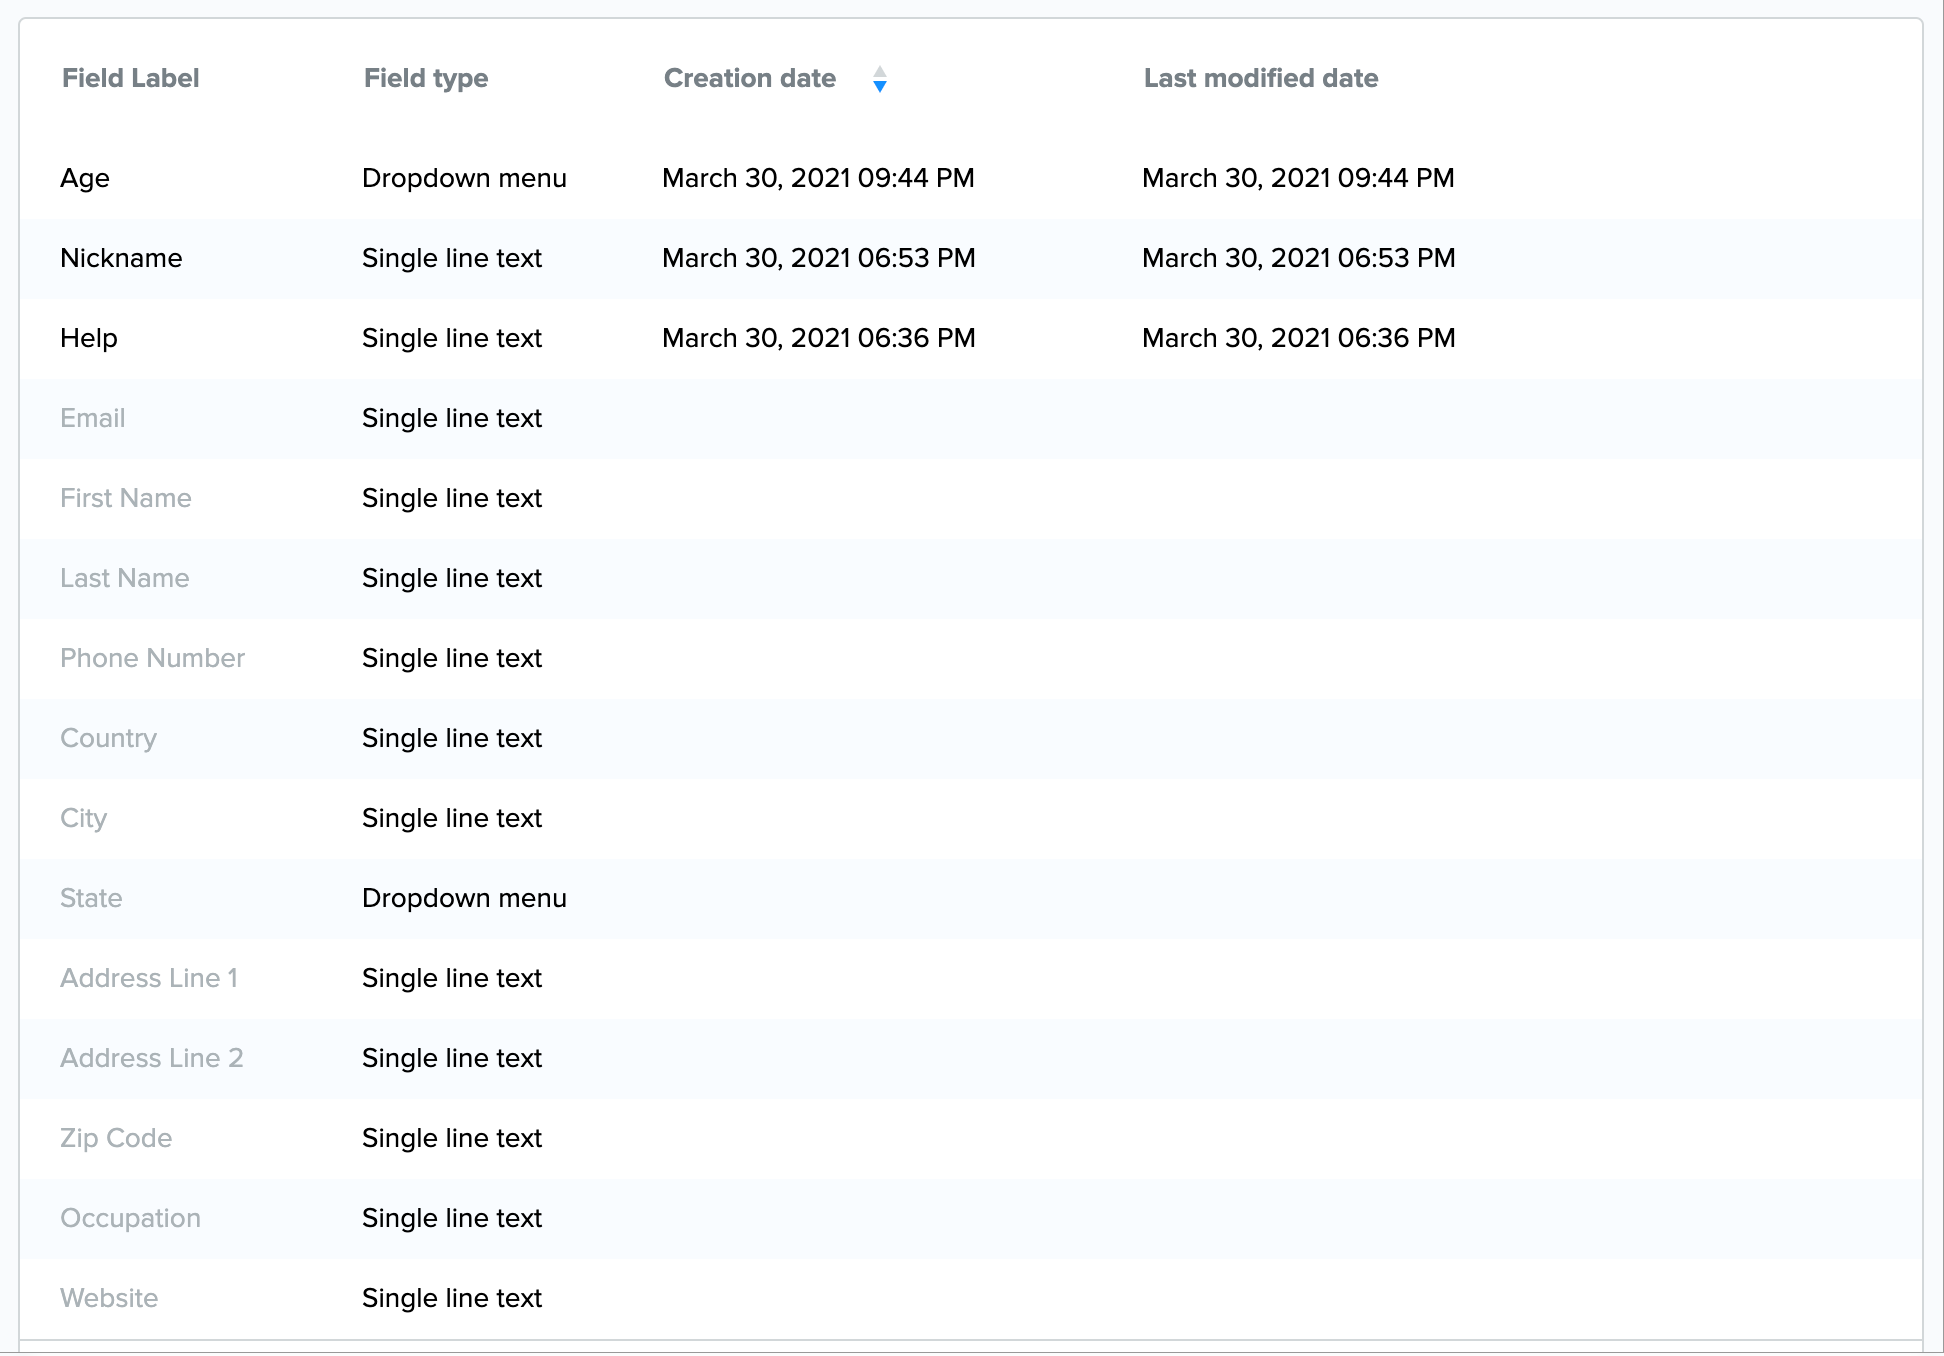1944x1356 pixels.
Task: Select the Zip Code field label
Action: click(116, 1138)
